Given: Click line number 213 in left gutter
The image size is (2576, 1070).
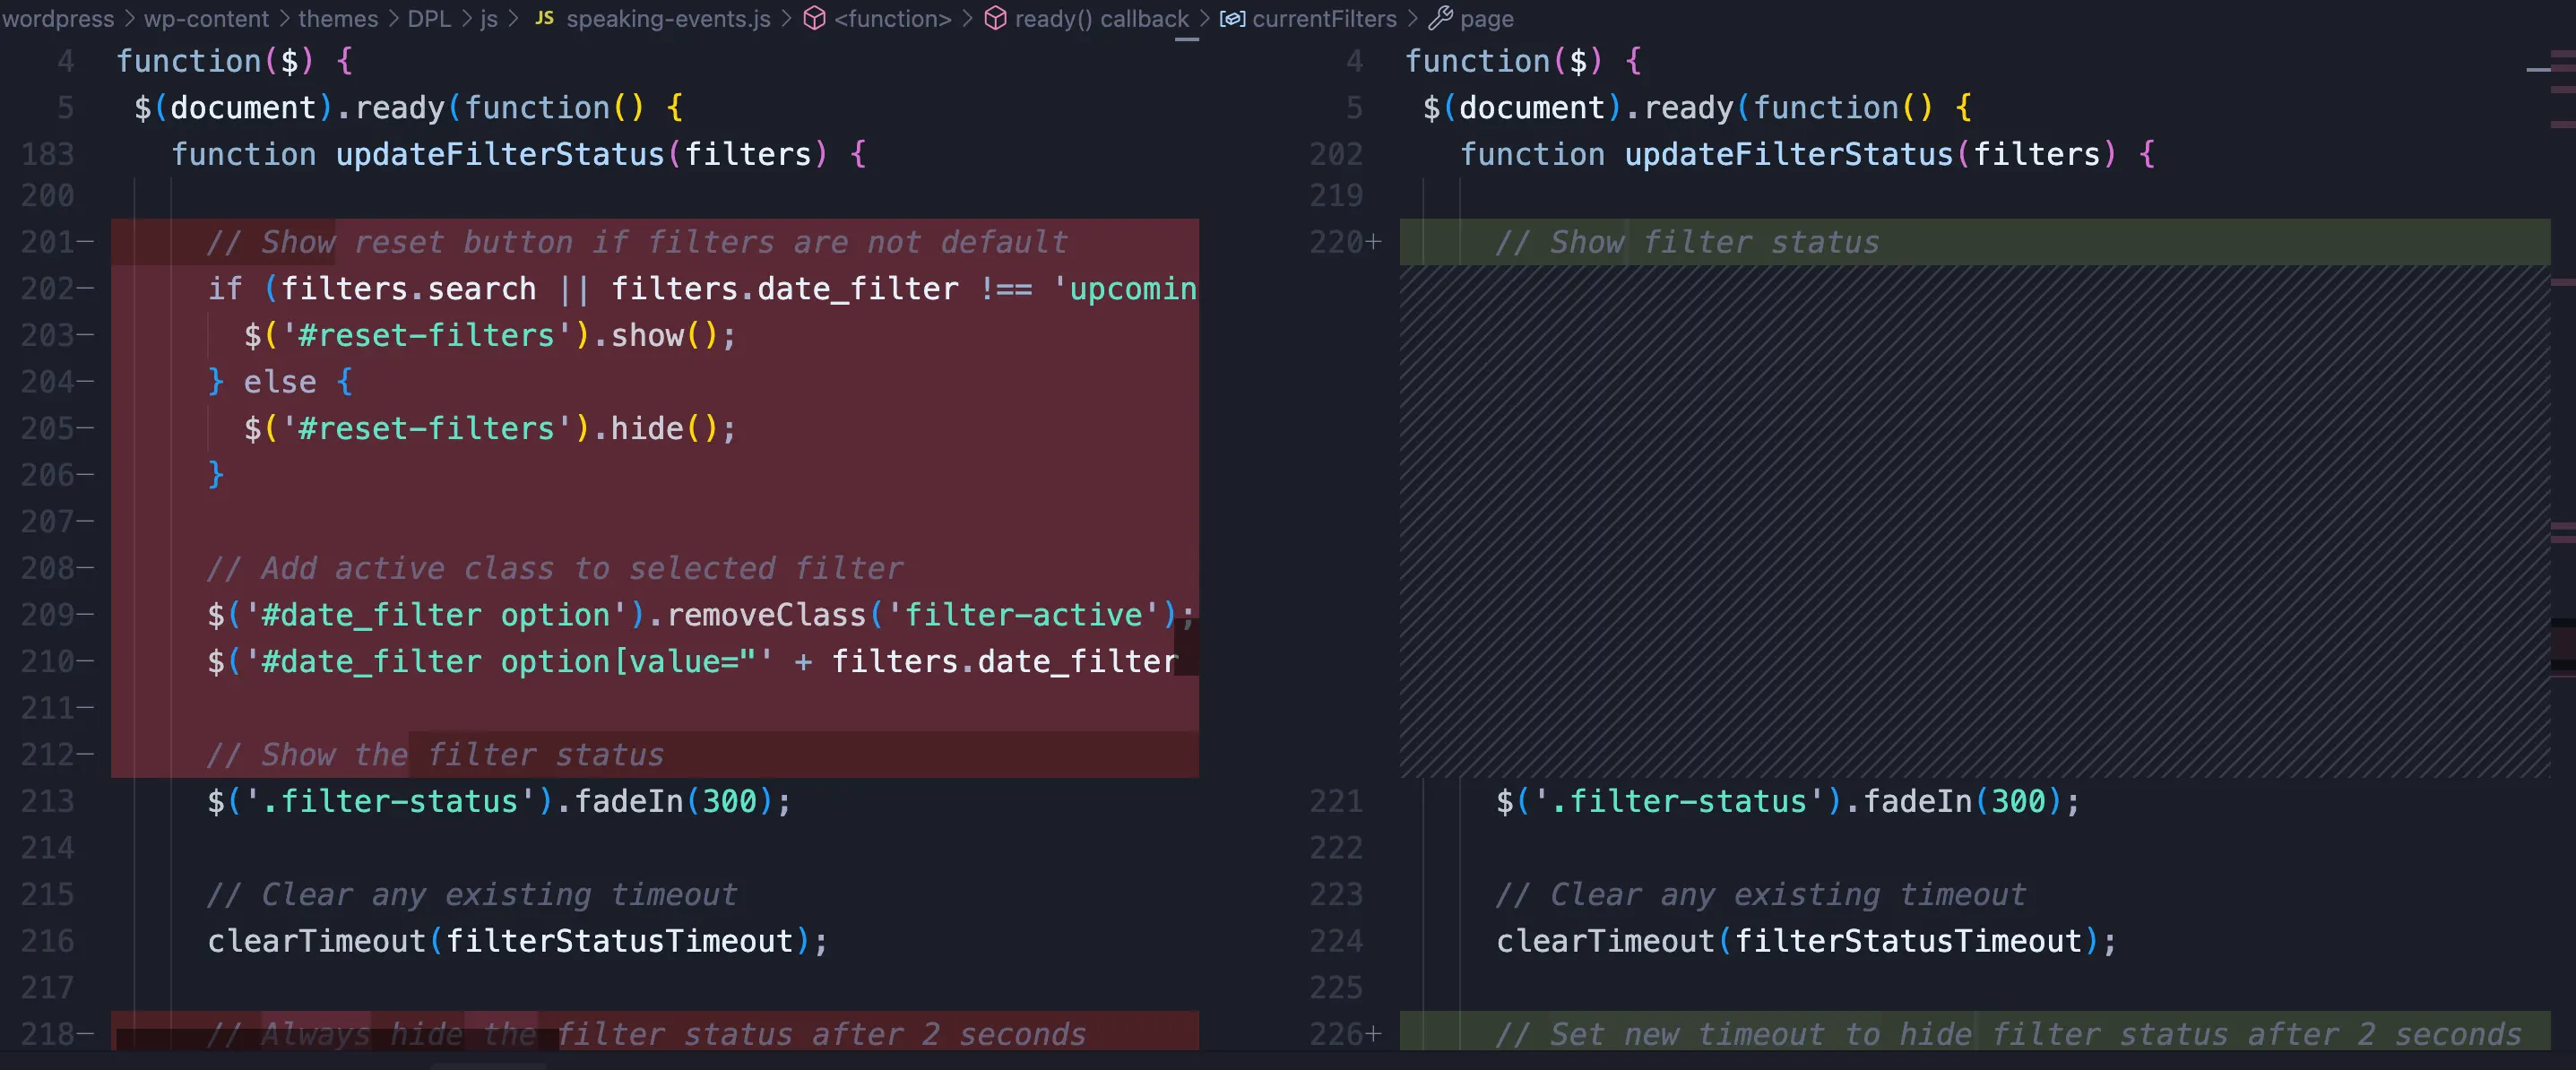Looking at the screenshot, I should tap(48, 801).
